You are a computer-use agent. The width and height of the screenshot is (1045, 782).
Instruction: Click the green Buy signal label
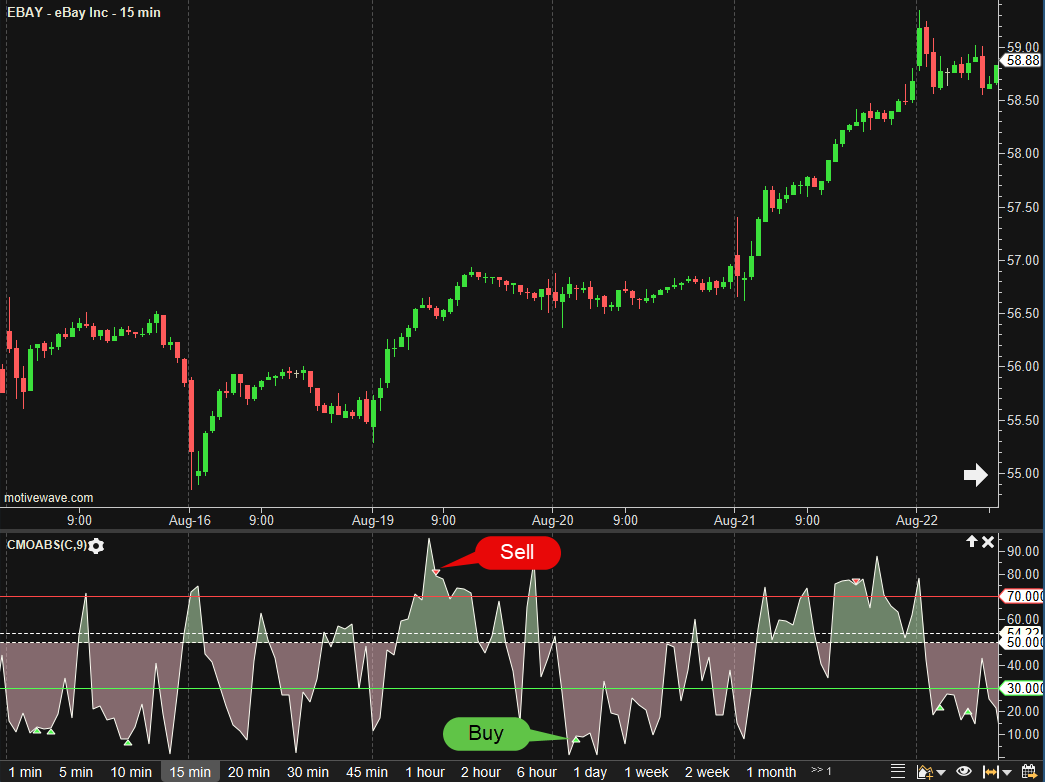pyautogui.click(x=486, y=734)
